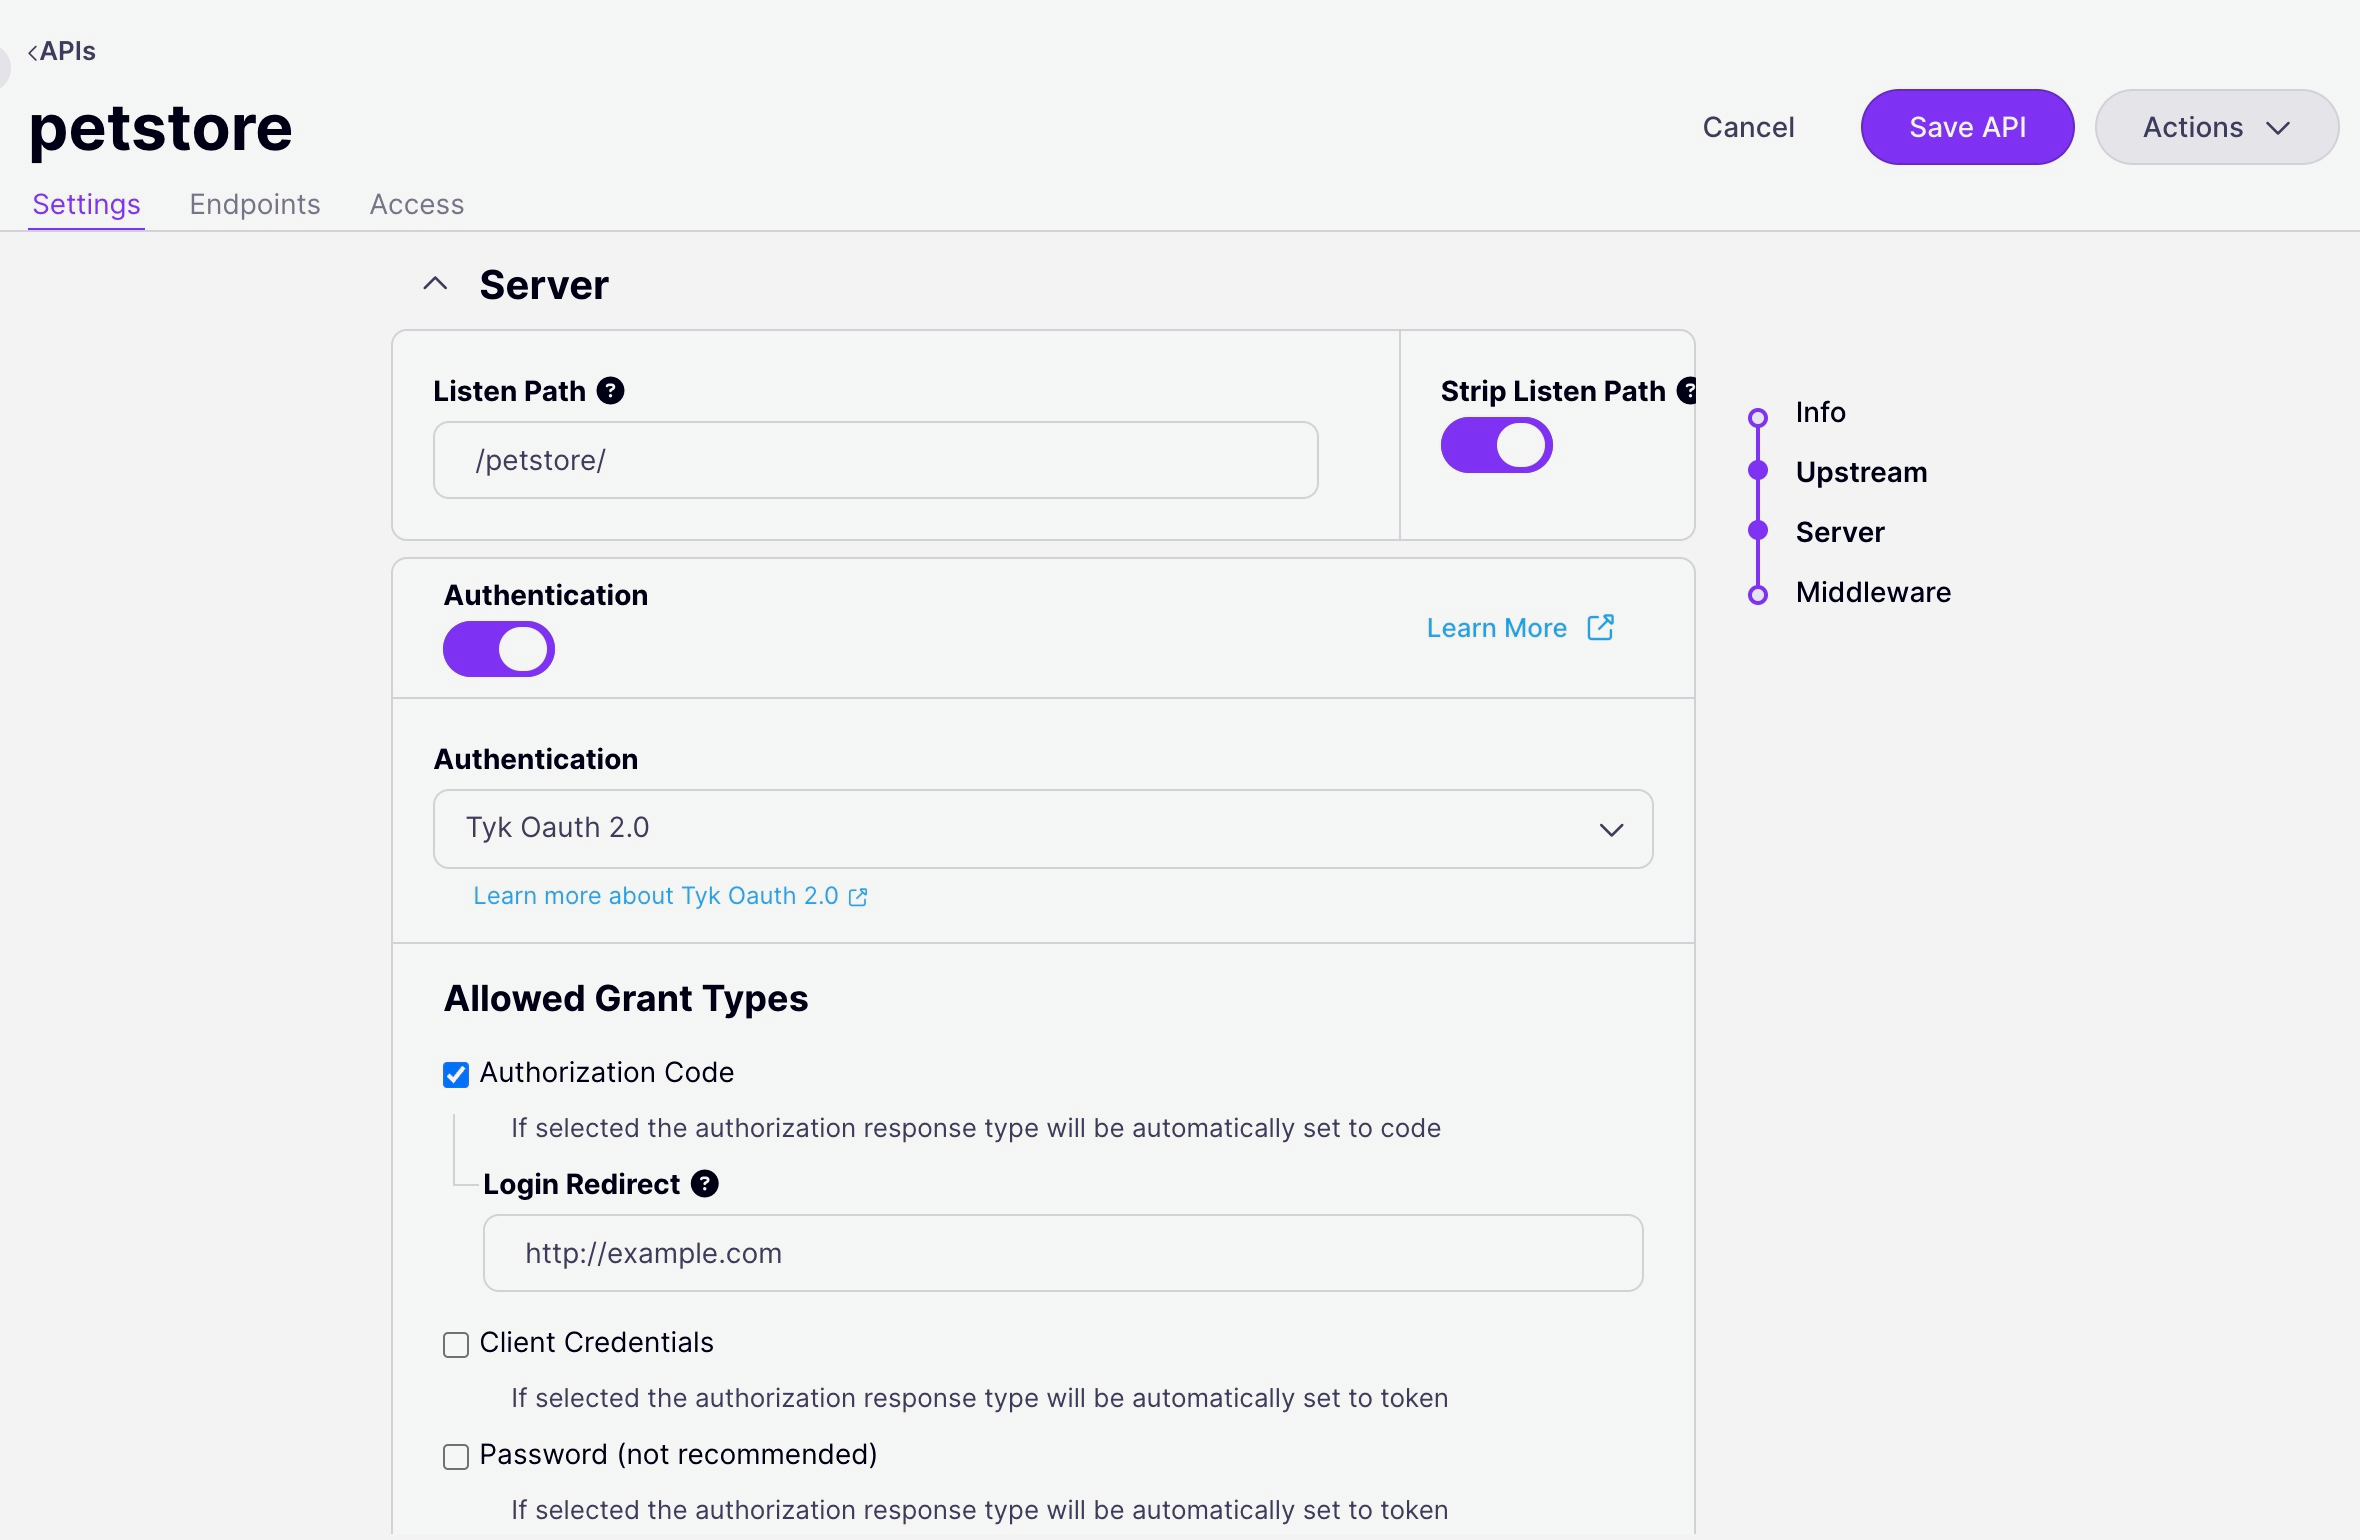Save the petstore API
2360x1540 pixels.
[1967, 126]
